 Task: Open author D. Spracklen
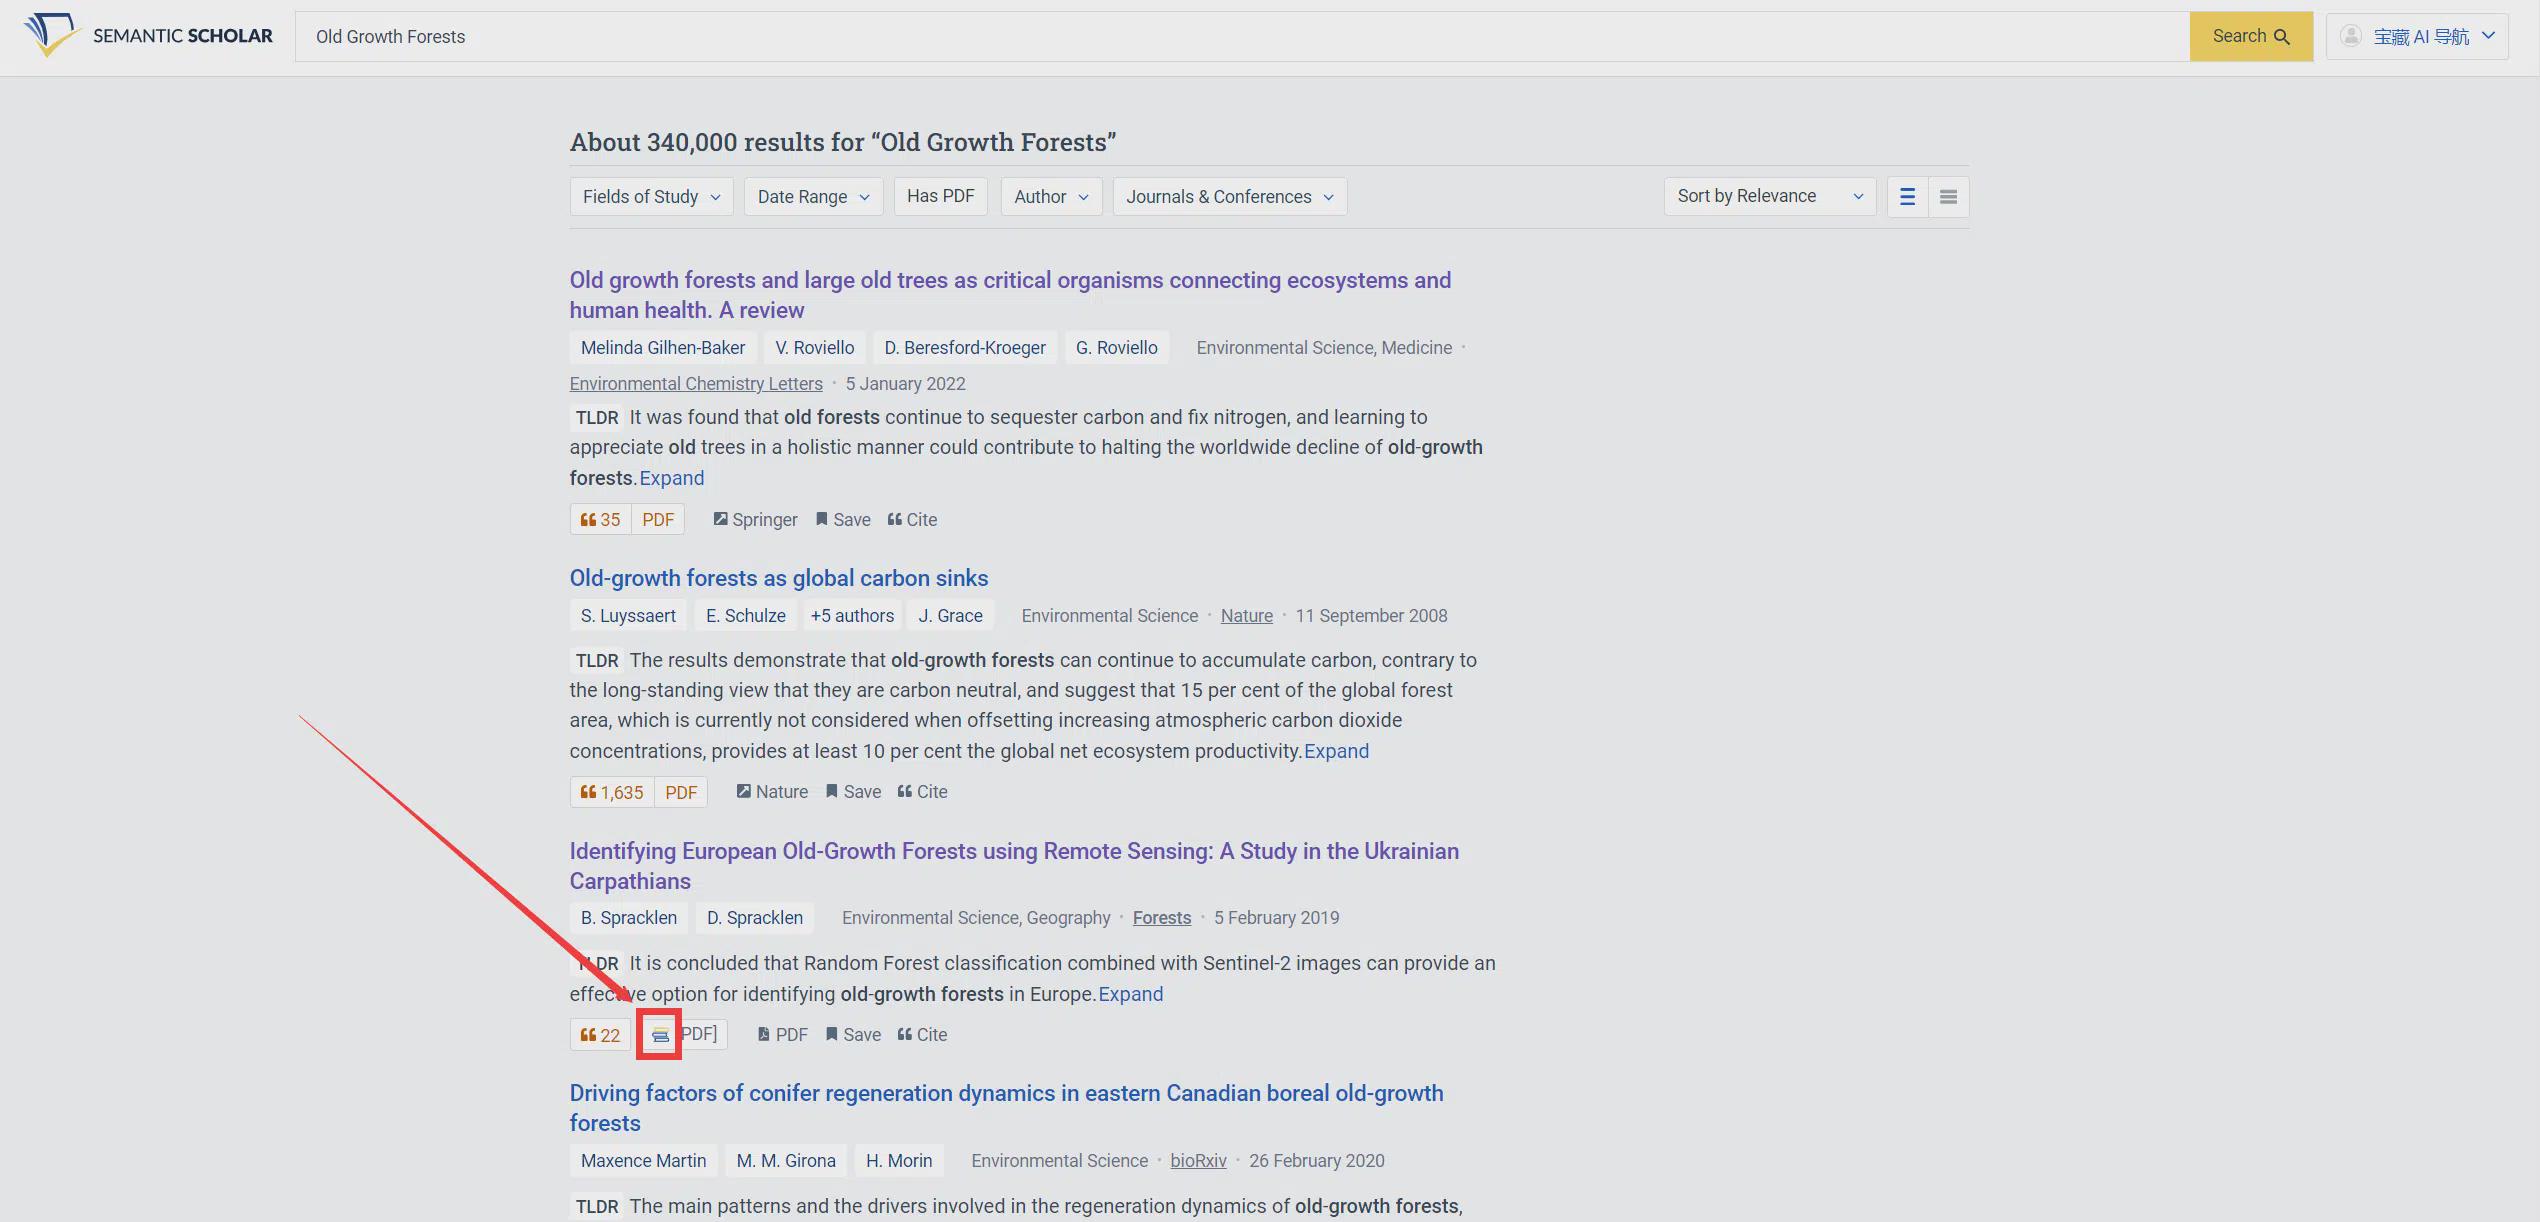pos(755,917)
